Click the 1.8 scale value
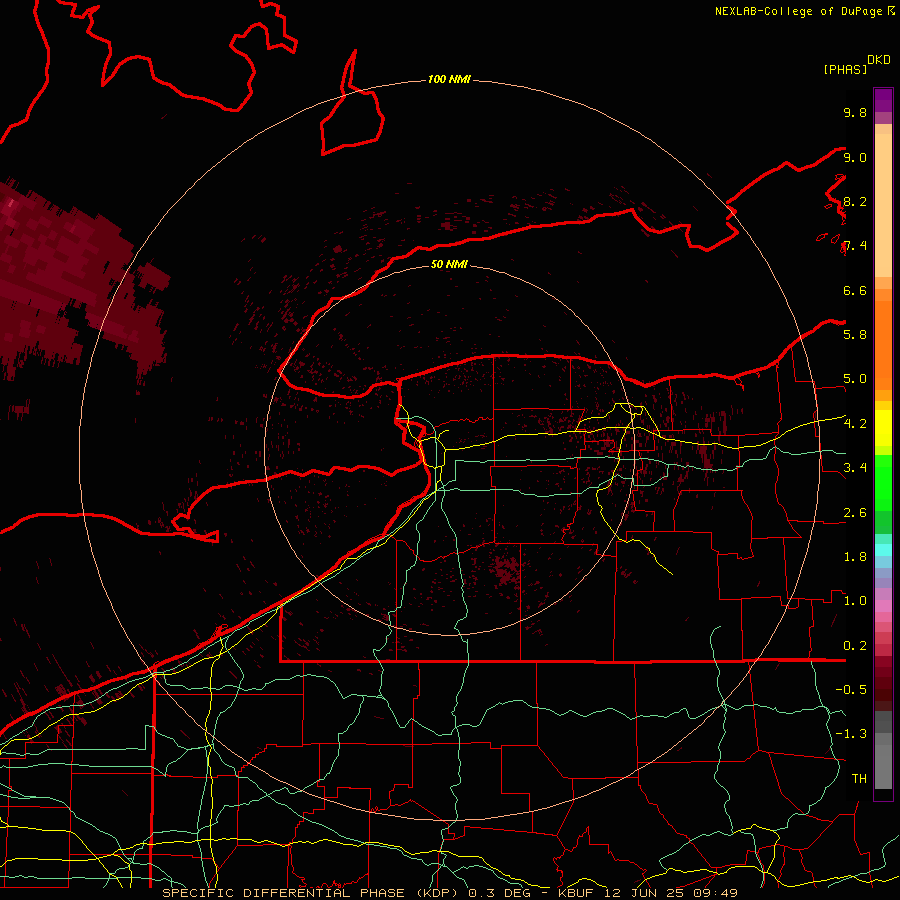The height and width of the screenshot is (900, 900). [855, 557]
